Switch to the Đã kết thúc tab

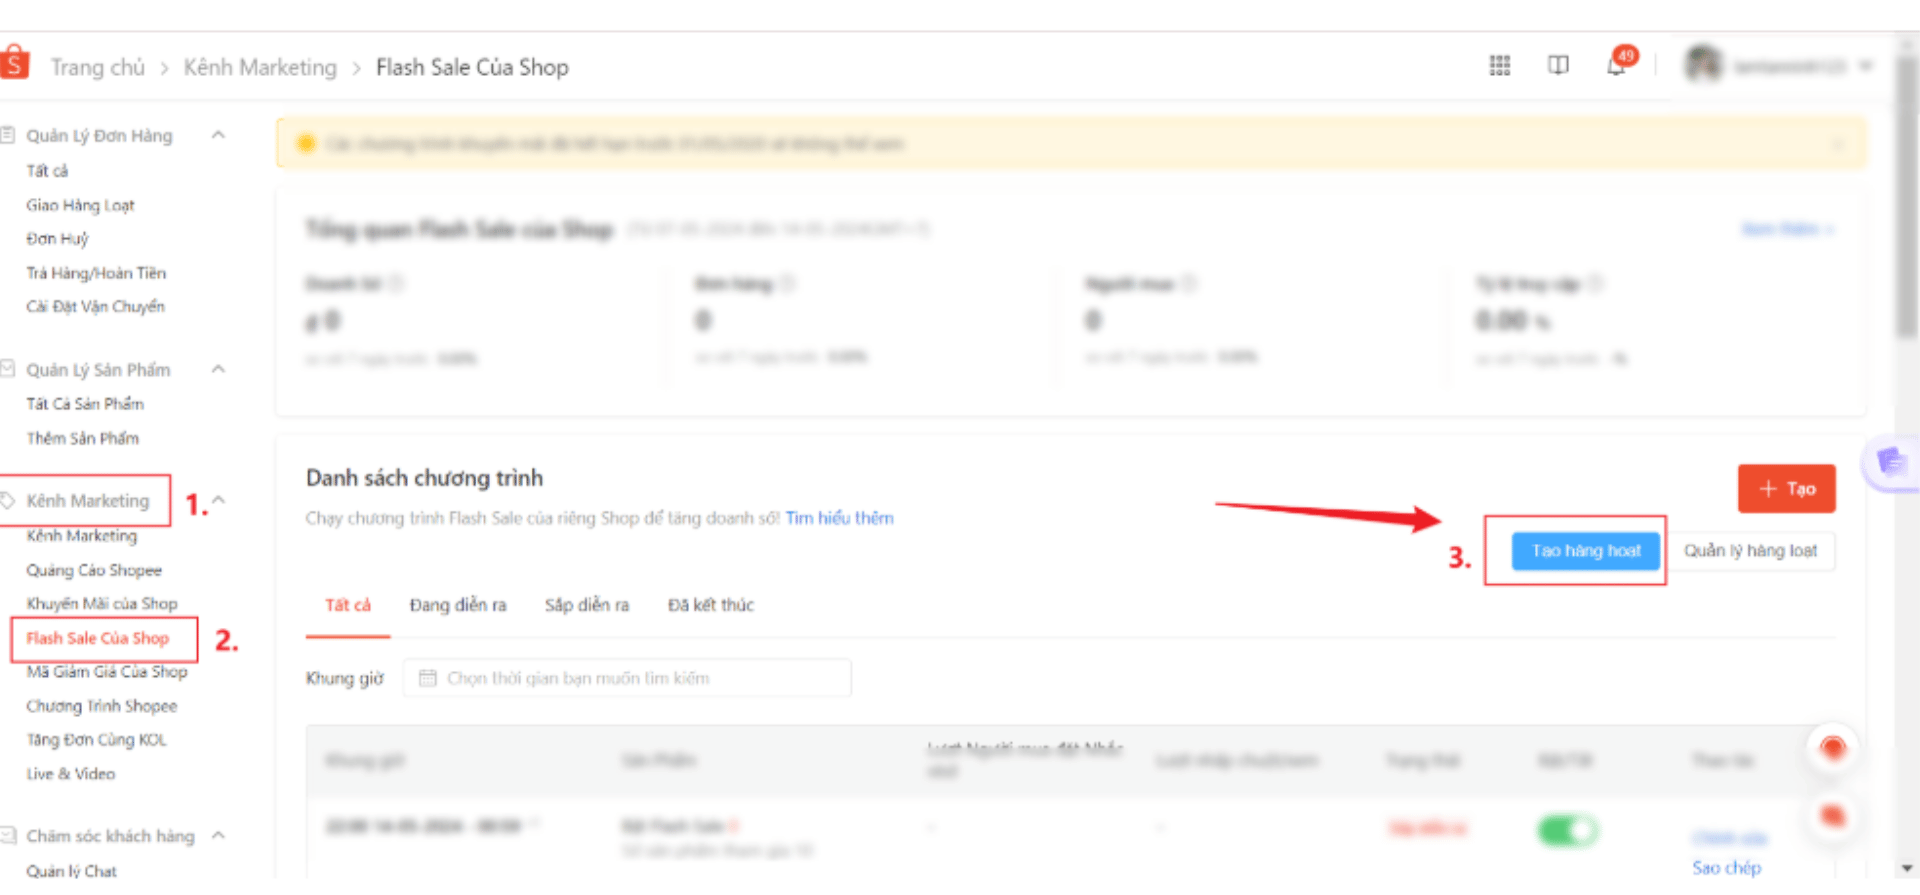tap(711, 605)
